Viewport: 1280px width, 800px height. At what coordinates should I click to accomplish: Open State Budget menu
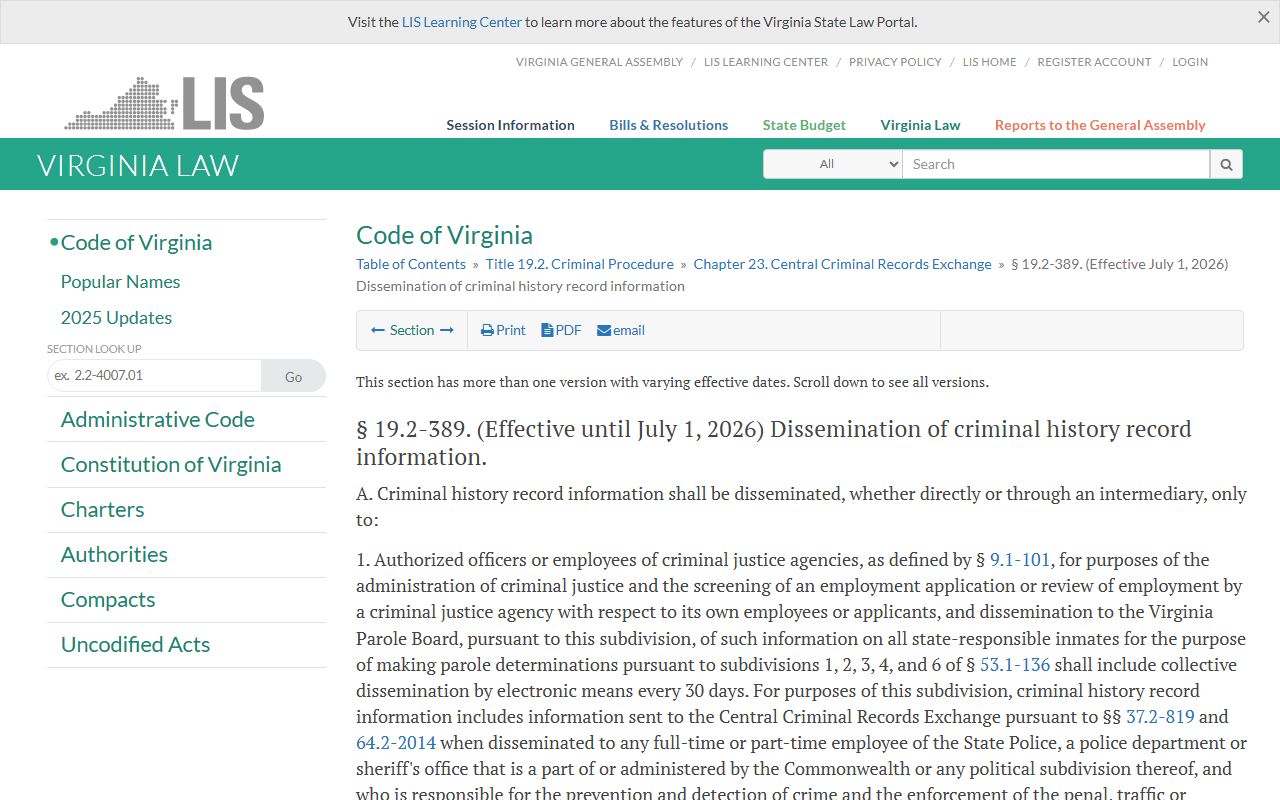(x=804, y=125)
